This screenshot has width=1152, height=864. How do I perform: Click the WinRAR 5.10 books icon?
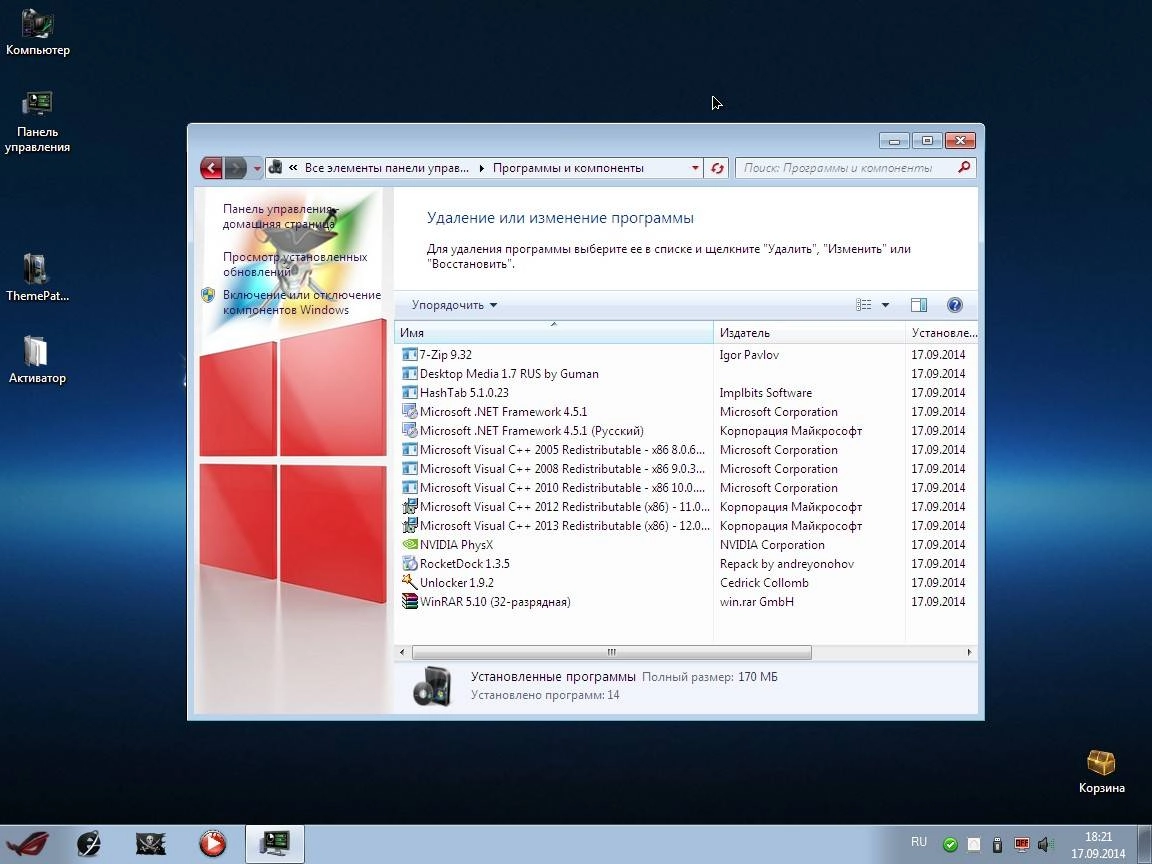[409, 602]
